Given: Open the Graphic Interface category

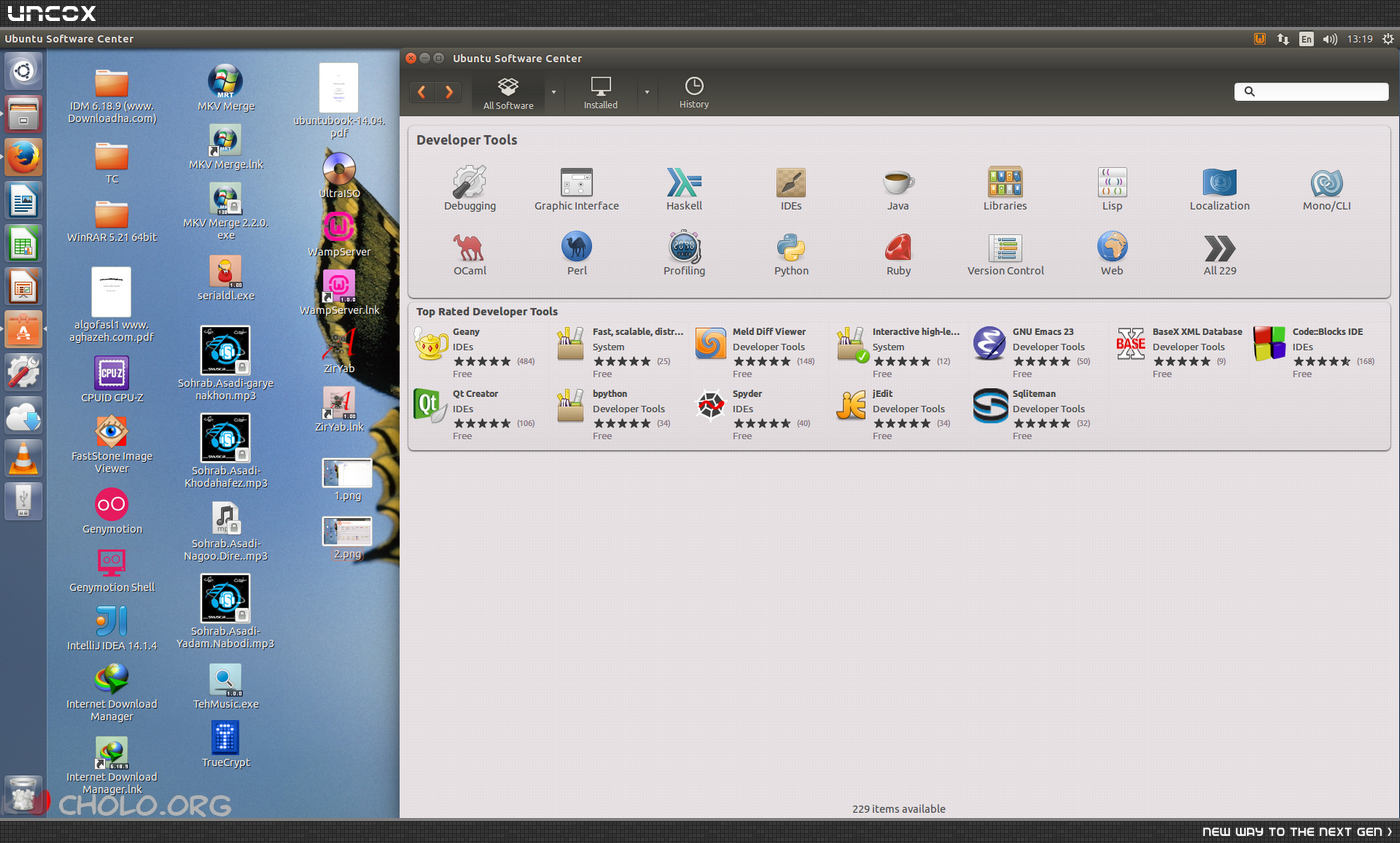Looking at the screenshot, I should point(576,189).
